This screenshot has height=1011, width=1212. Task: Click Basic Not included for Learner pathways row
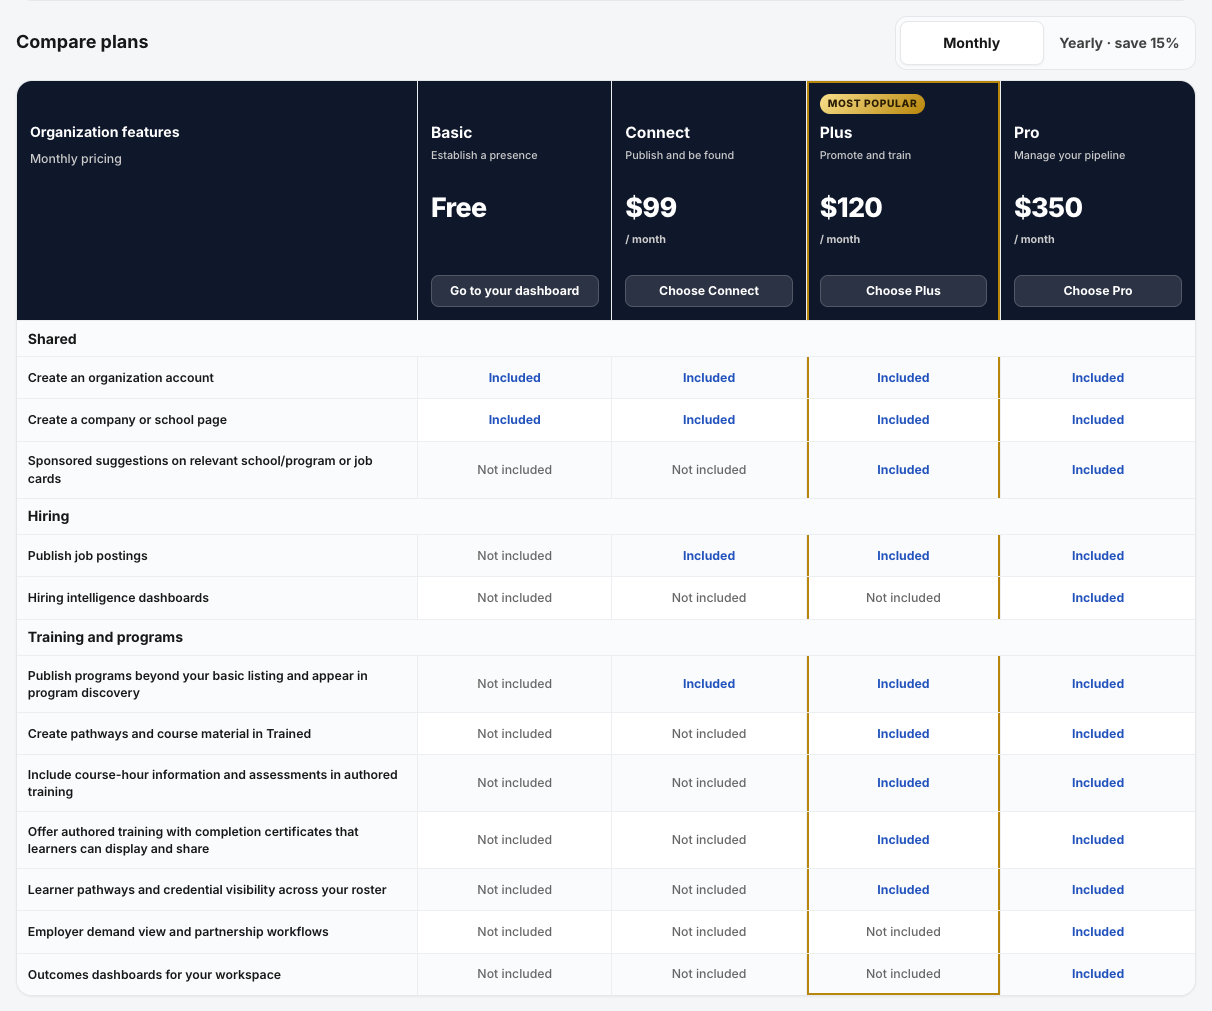[x=514, y=890]
